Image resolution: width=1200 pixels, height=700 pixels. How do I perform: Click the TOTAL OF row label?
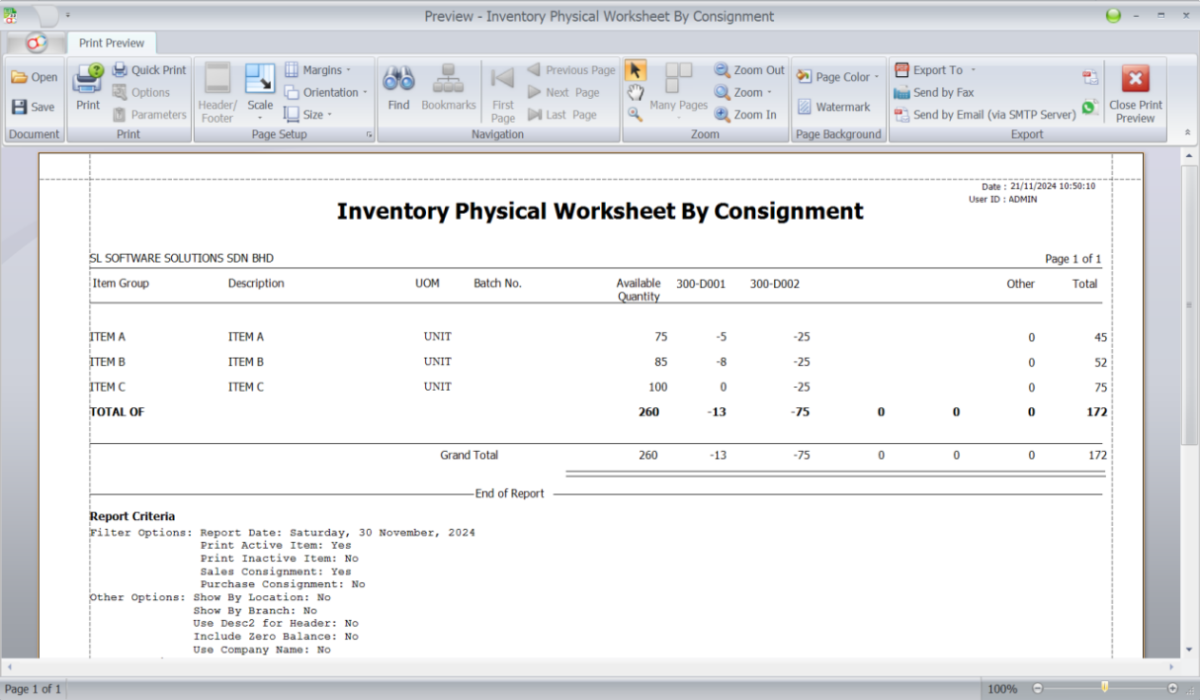pyautogui.click(x=117, y=412)
